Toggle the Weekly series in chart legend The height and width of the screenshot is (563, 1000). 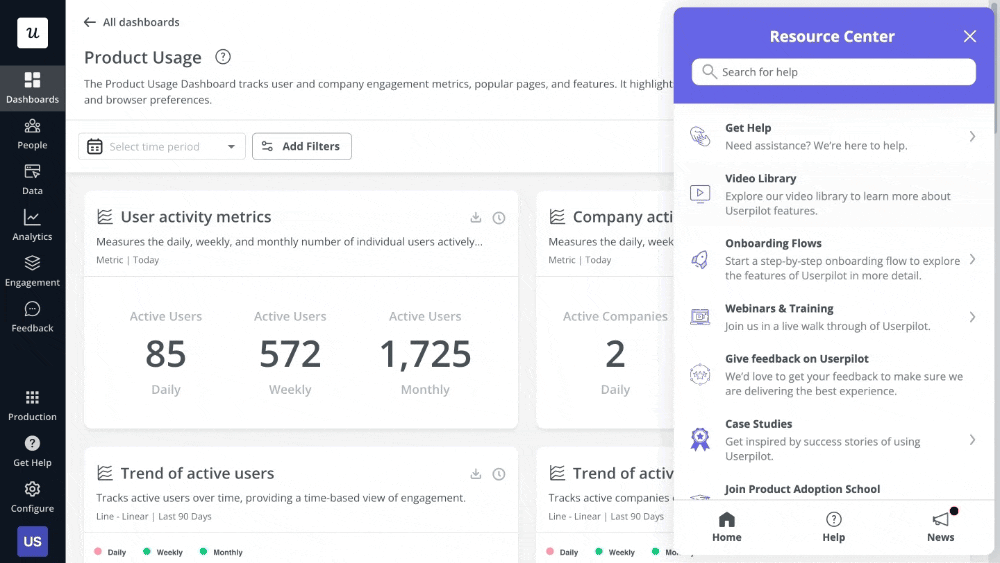163,552
